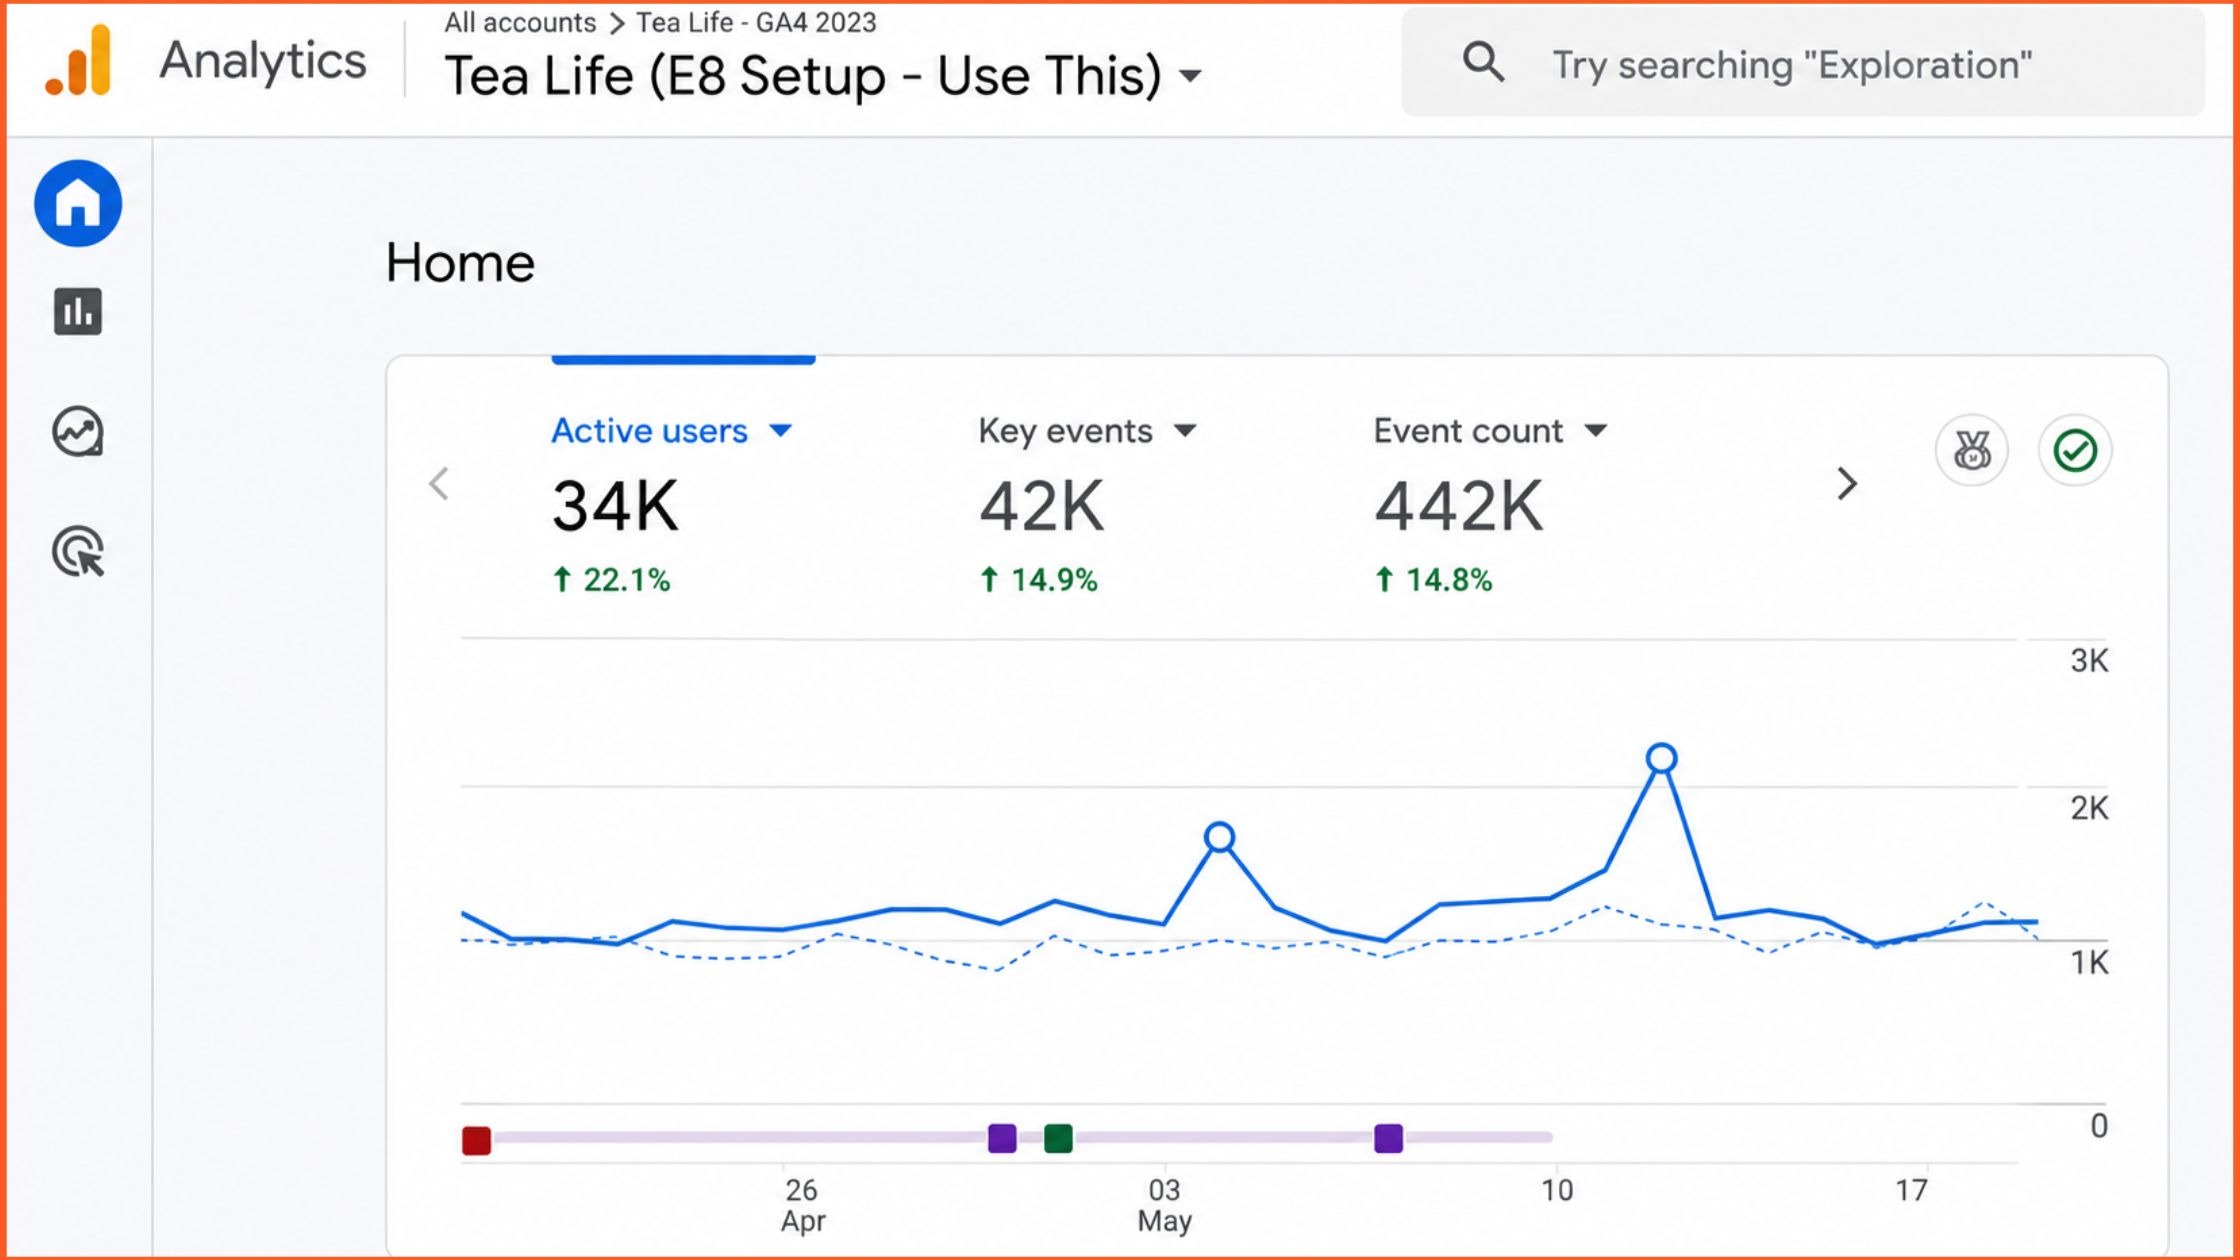The height and width of the screenshot is (1260, 2240).
Task: Show the previous metrics with left chevron
Action: (439, 484)
